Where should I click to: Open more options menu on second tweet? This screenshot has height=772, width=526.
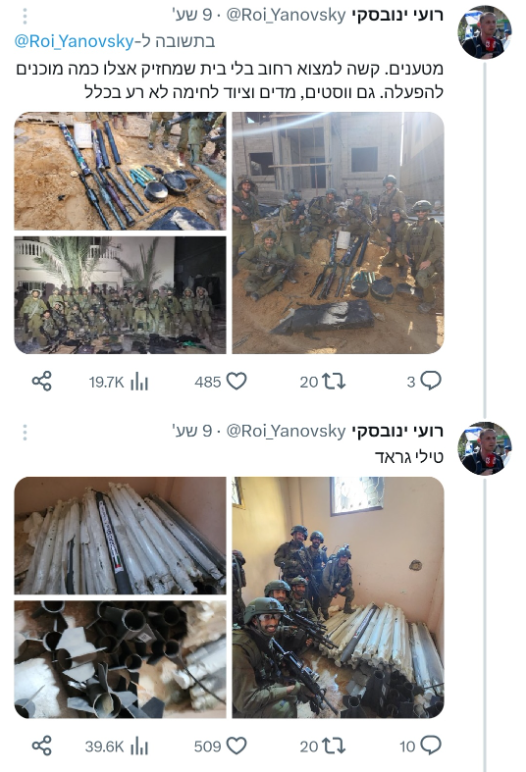tap(25, 432)
